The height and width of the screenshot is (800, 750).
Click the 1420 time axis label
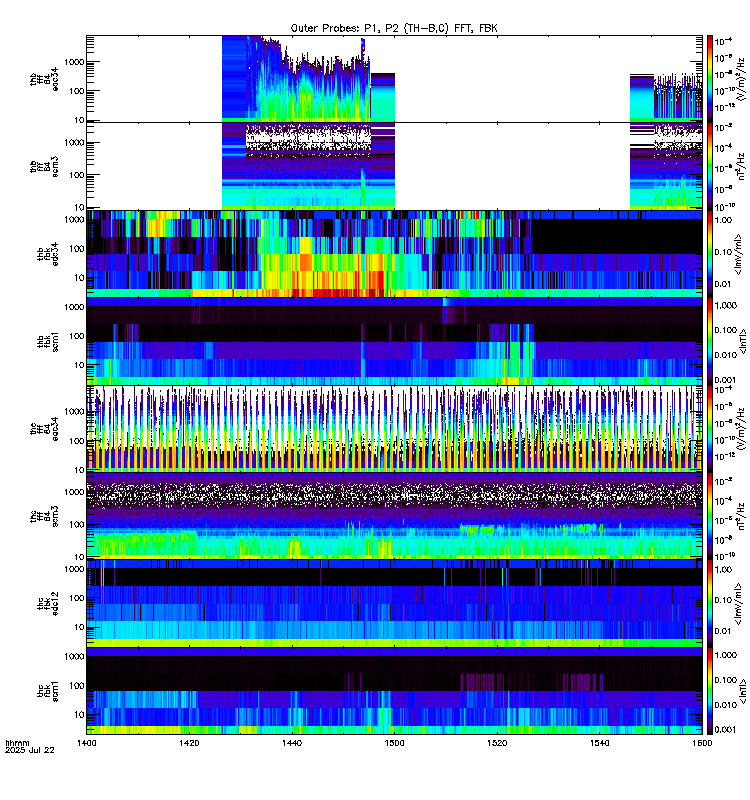[x=189, y=743]
